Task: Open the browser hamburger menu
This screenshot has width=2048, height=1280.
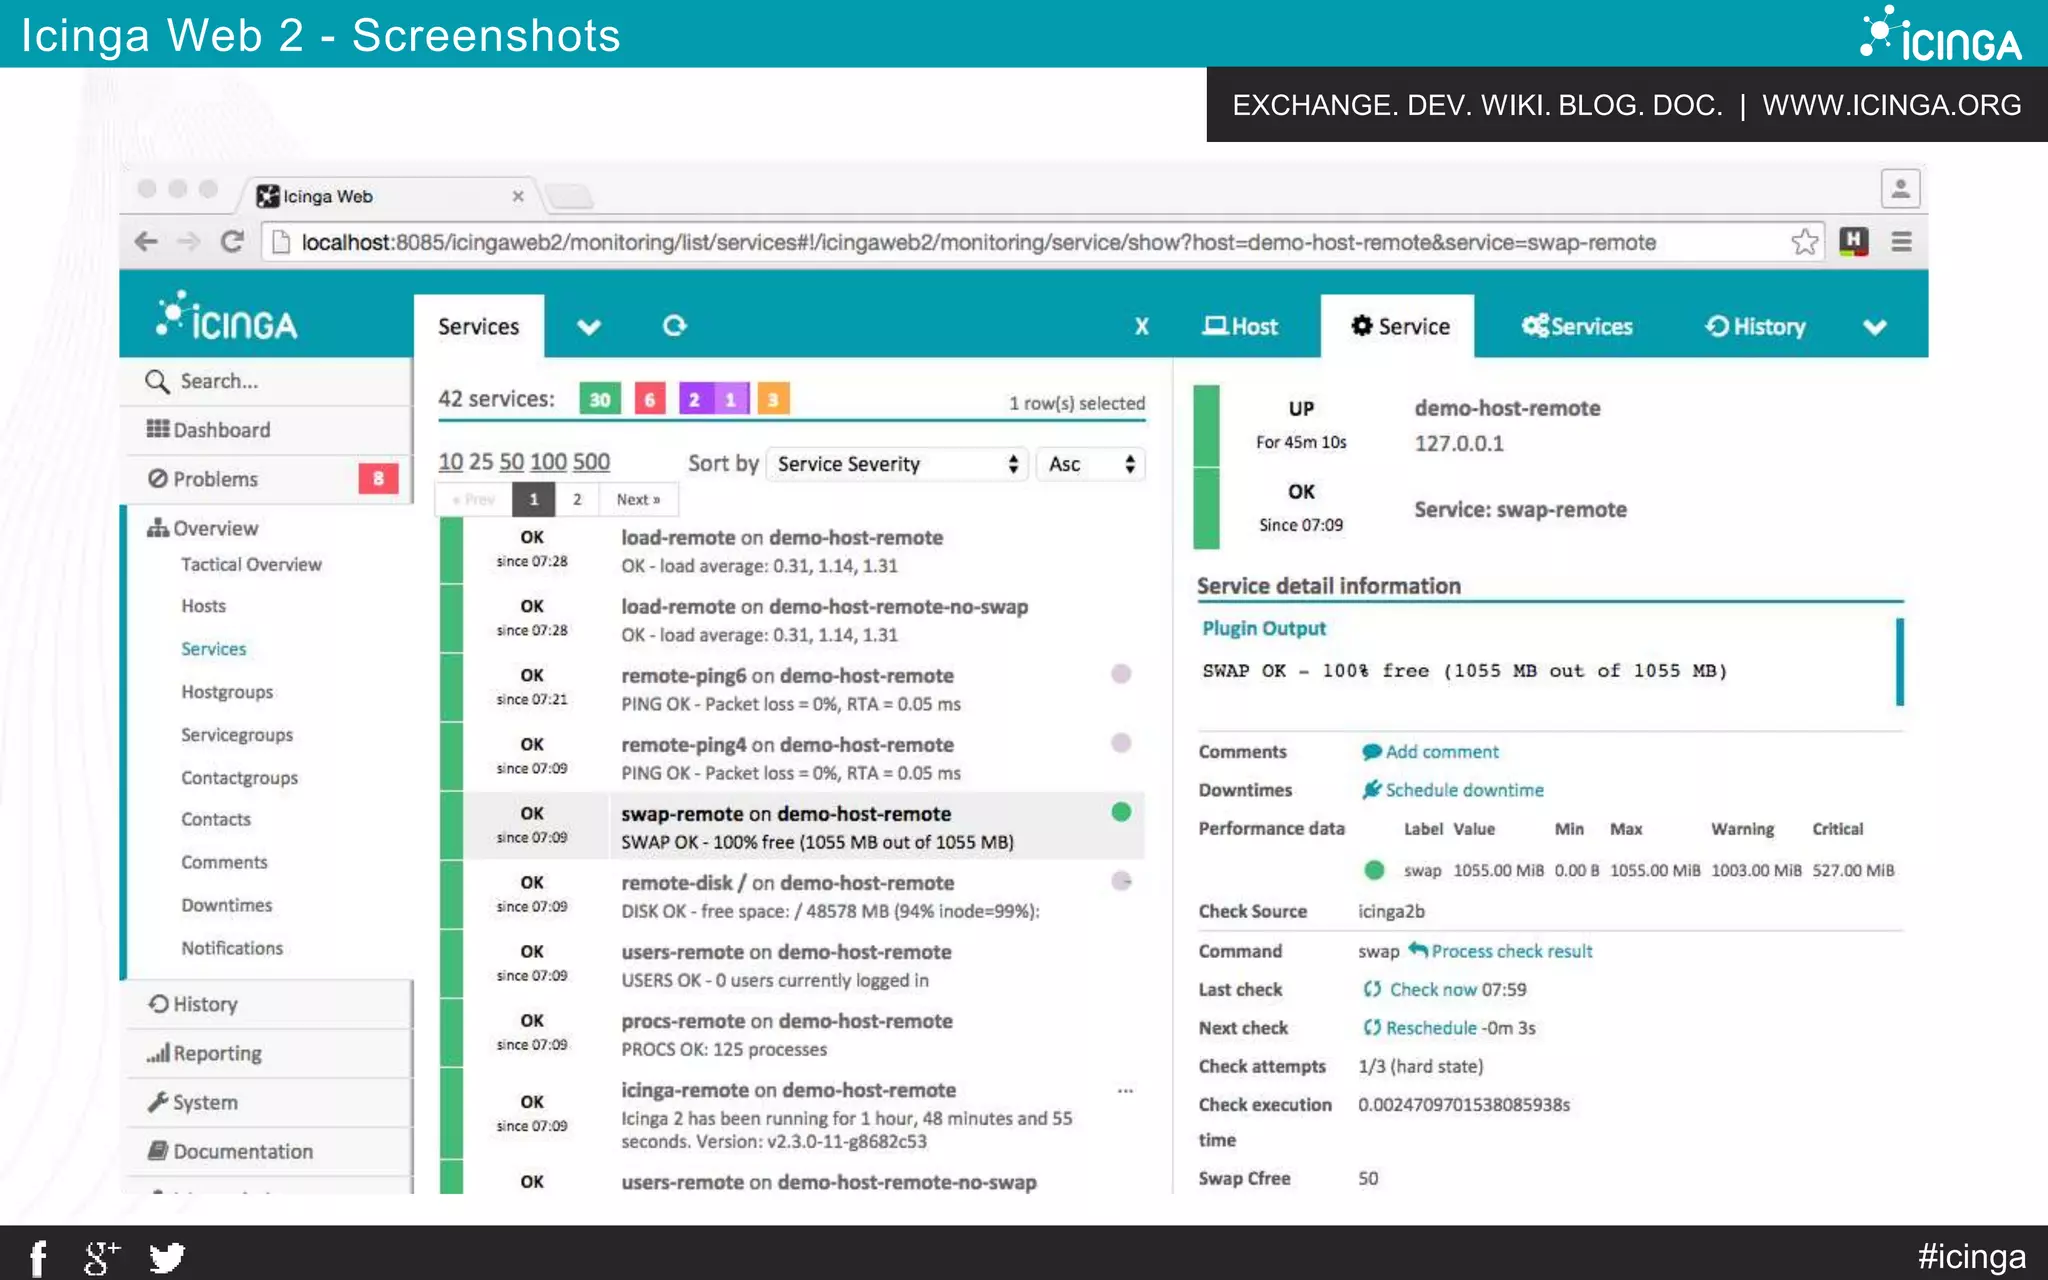Action: coord(1902,241)
